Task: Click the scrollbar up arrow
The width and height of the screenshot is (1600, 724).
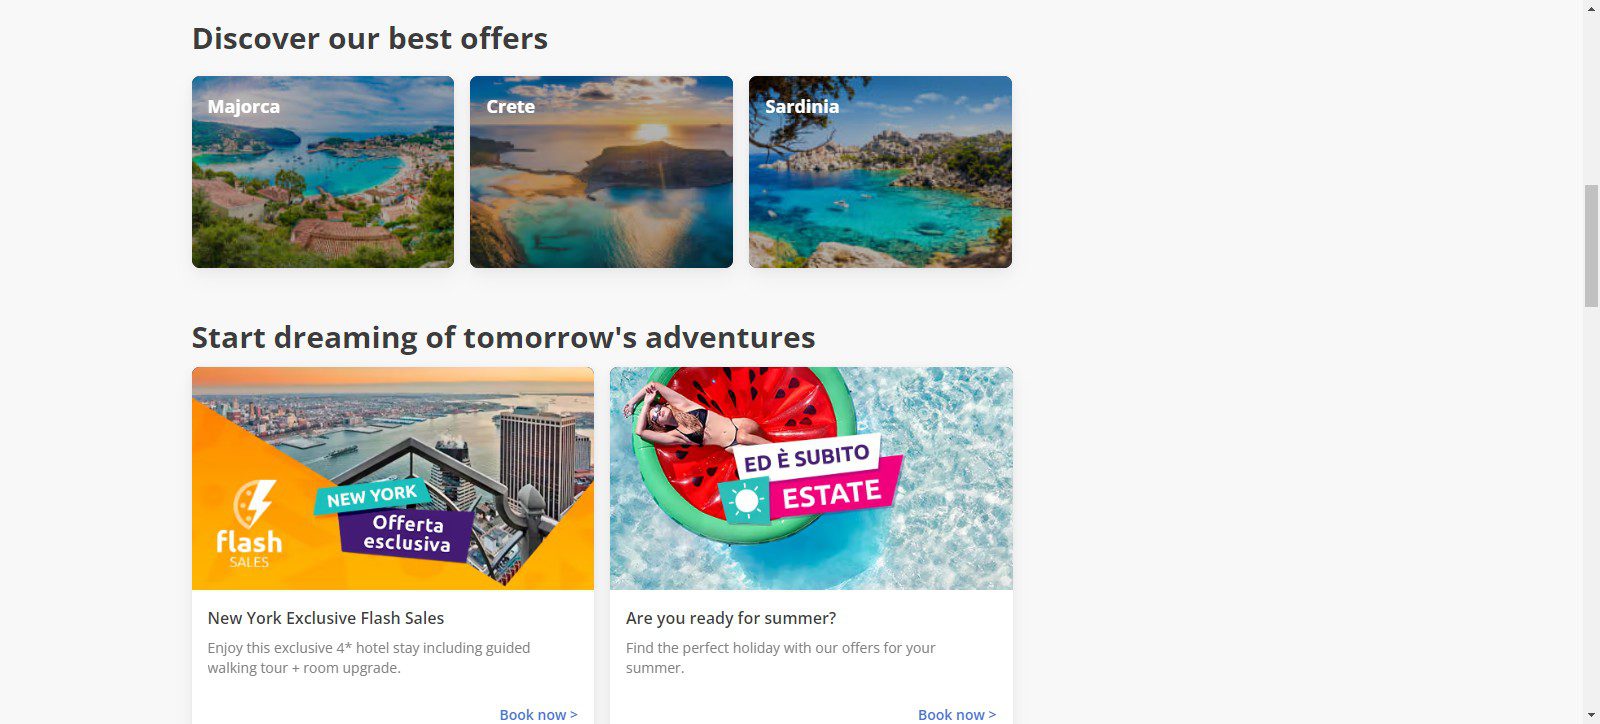Action: point(1591,8)
